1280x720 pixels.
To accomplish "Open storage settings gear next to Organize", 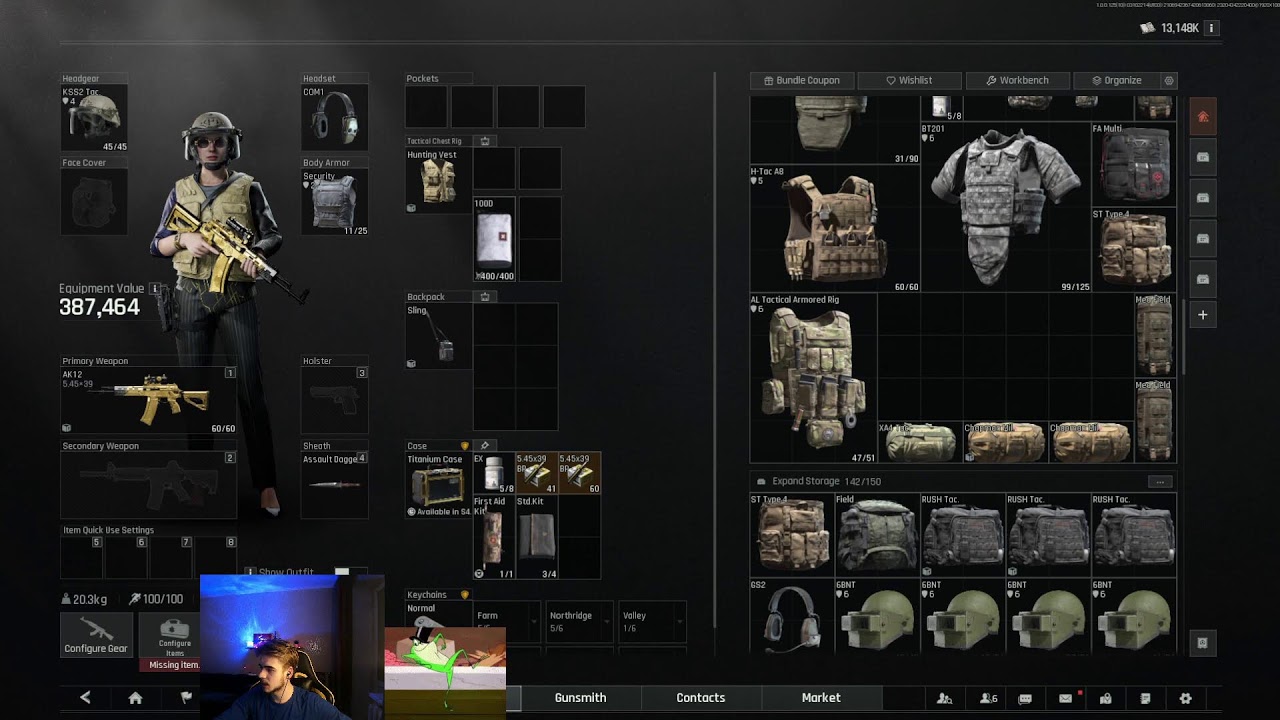I will (x=1169, y=80).
